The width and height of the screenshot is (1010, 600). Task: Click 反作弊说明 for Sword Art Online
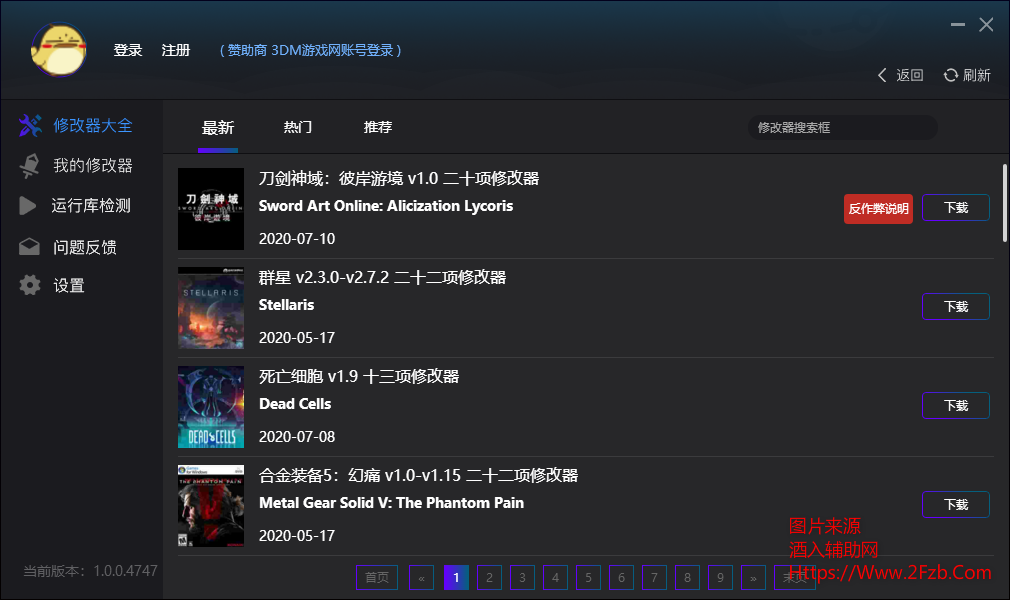coord(878,208)
